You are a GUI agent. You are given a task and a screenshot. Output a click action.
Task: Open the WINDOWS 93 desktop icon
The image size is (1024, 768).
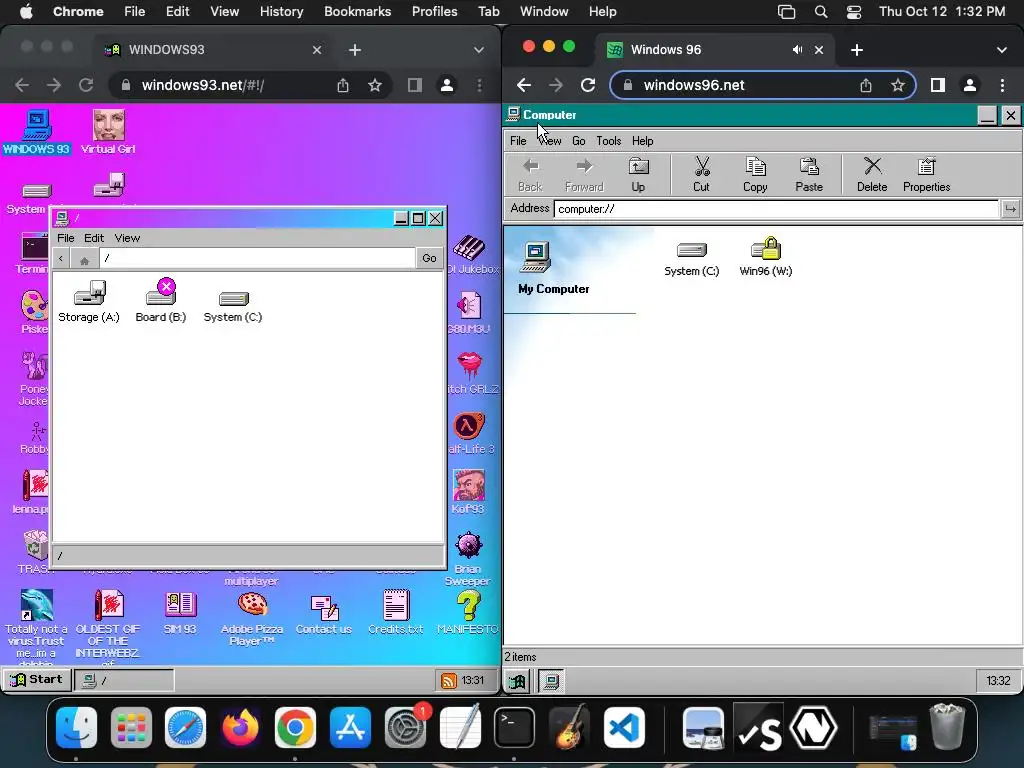coord(37,131)
